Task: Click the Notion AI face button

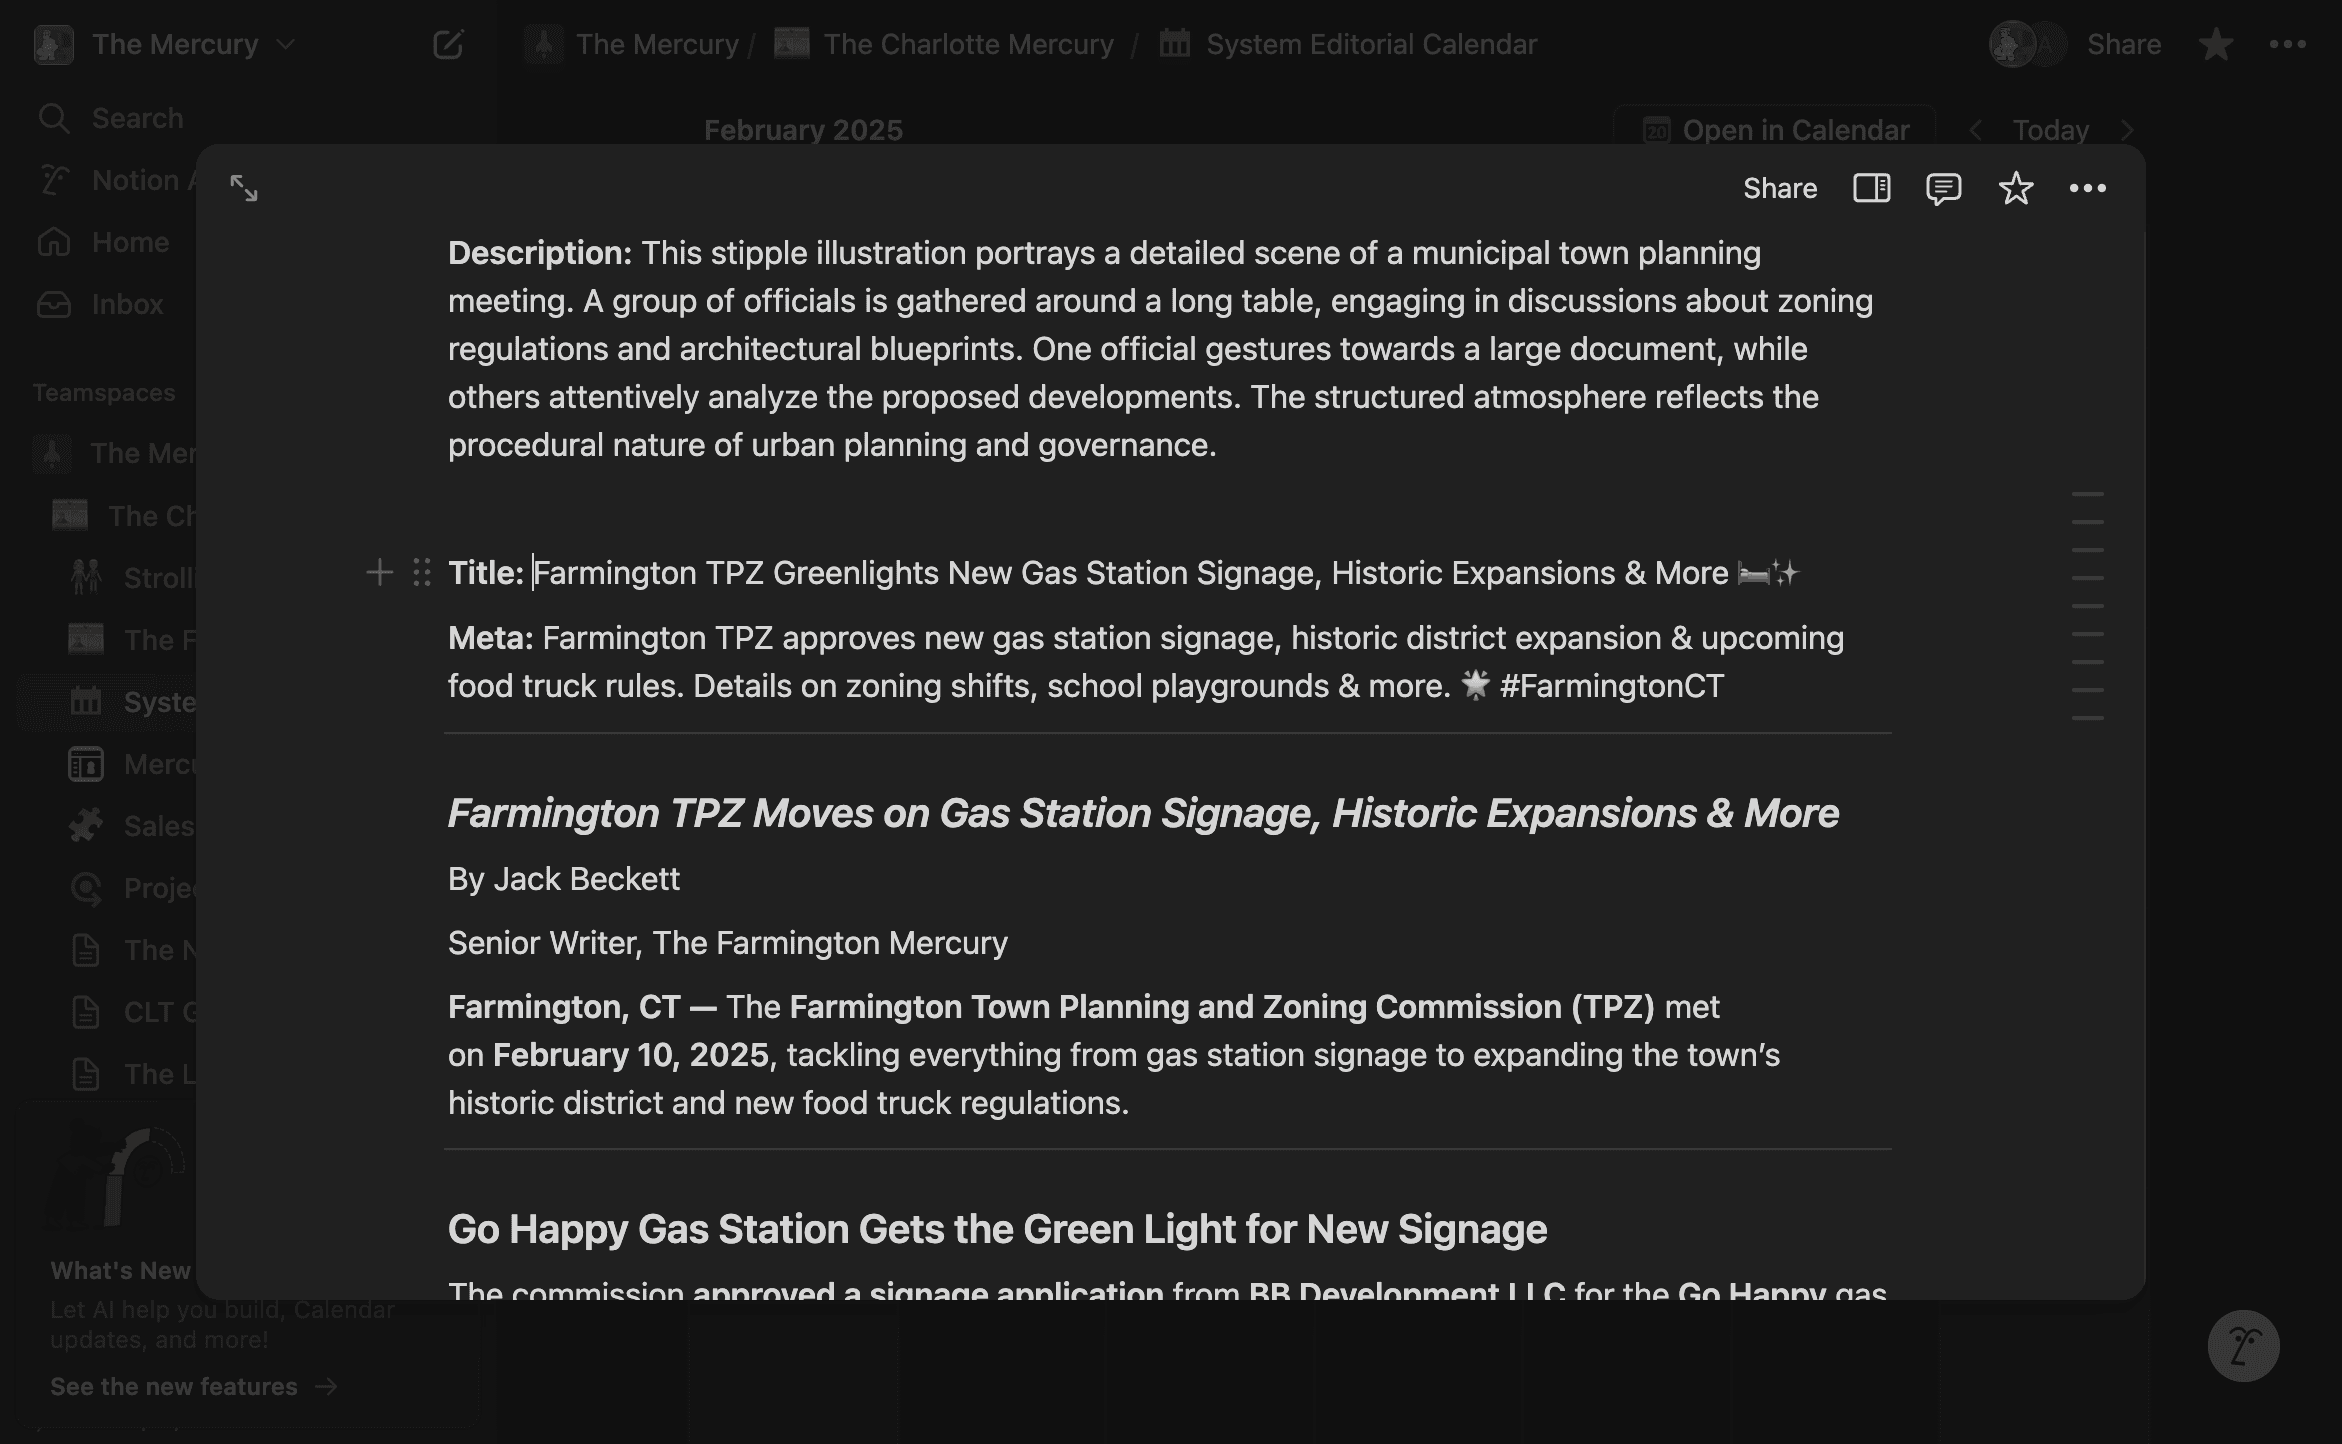Action: click(x=2243, y=1345)
